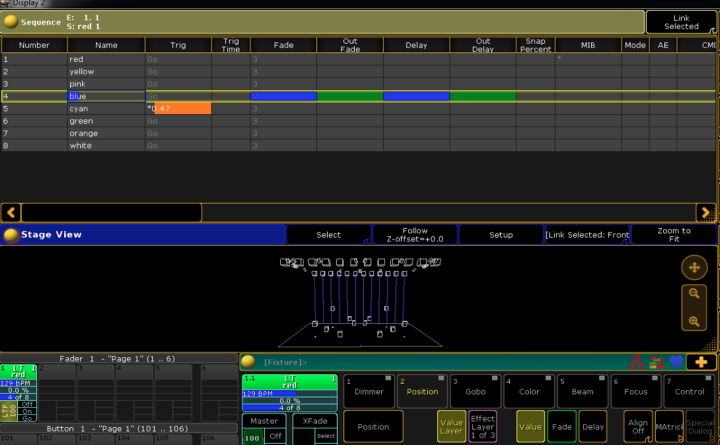Switch to the Position preset type
The height and width of the screenshot is (445, 720).
422,391
